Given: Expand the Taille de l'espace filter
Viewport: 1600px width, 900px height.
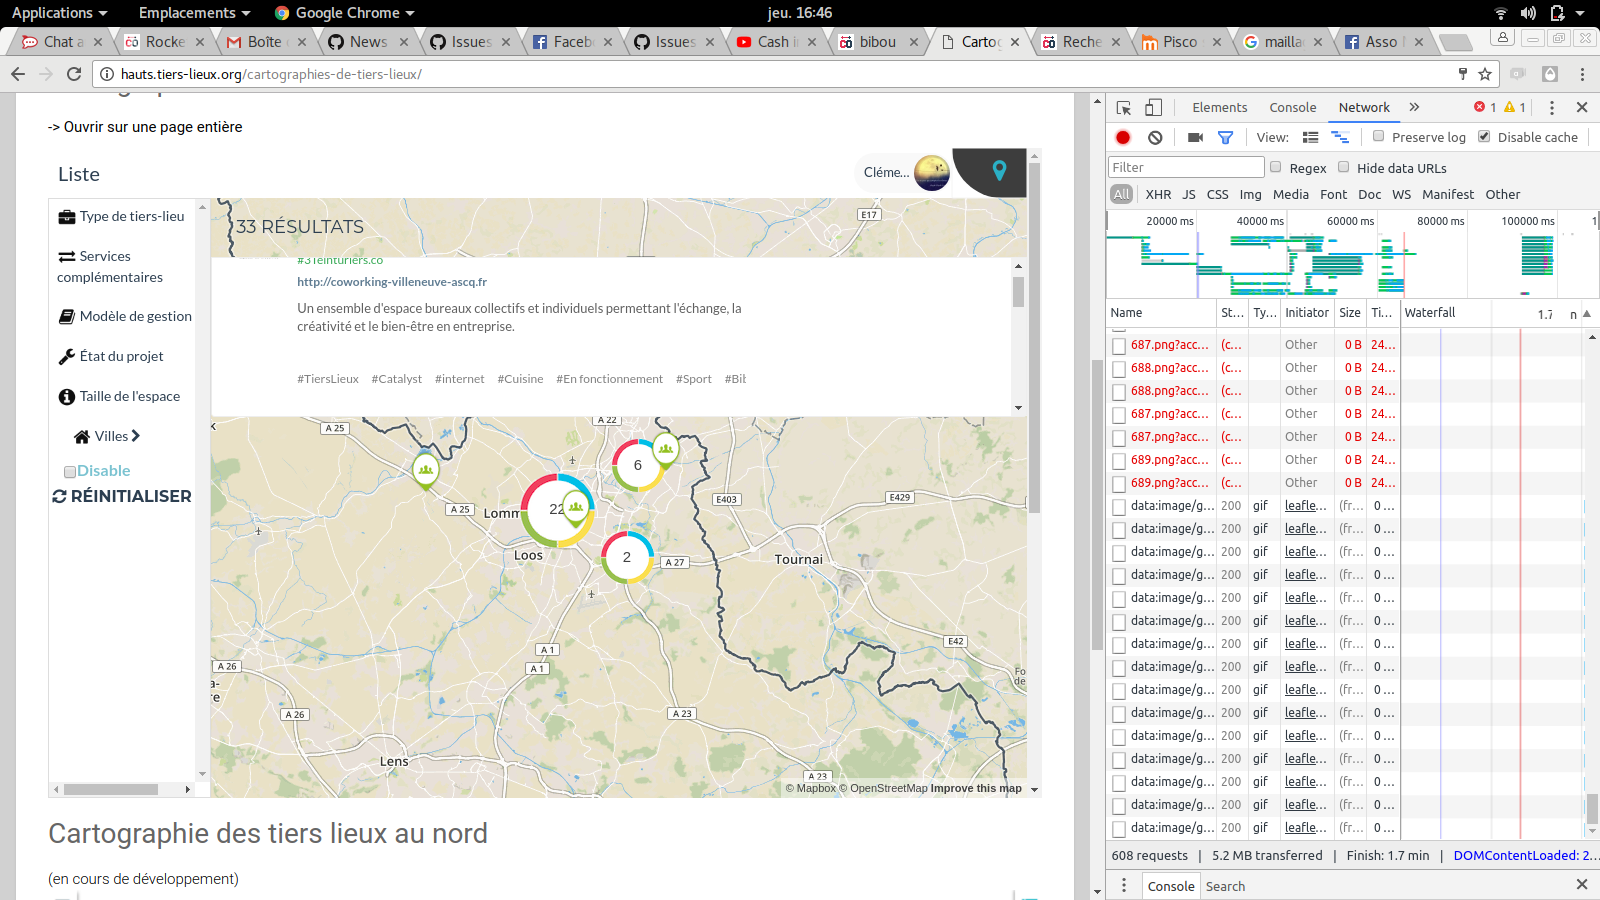Looking at the screenshot, I should pos(119,396).
